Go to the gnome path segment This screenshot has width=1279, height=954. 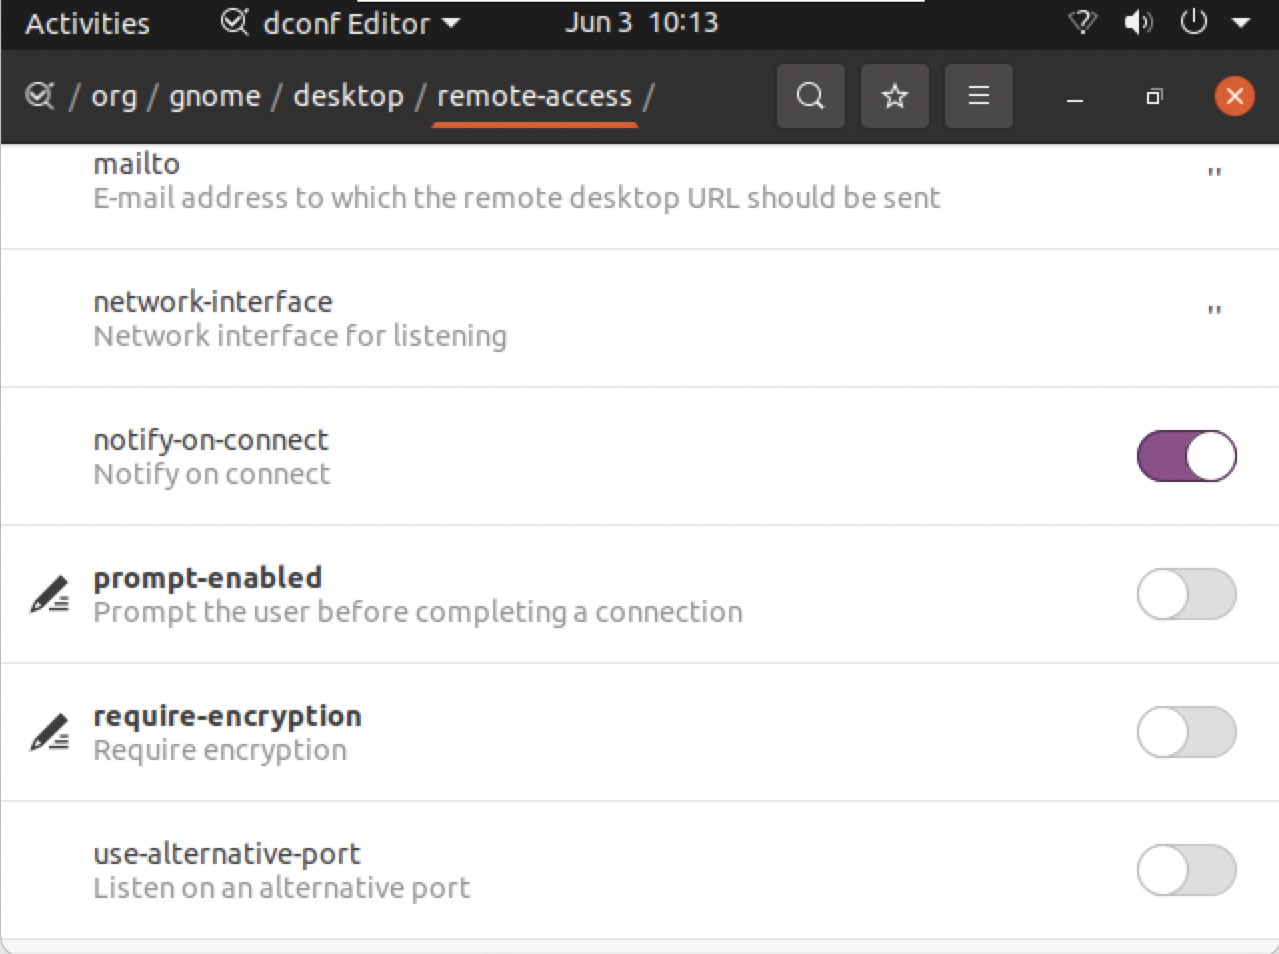tap(214, 96)
